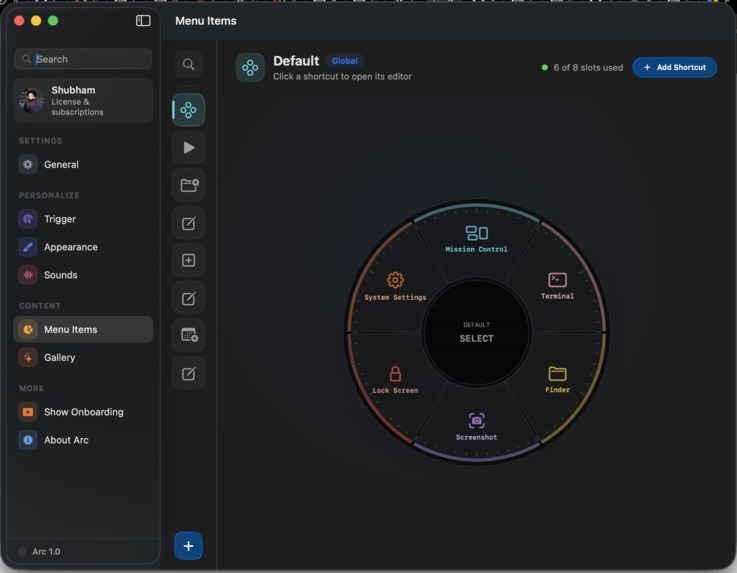The width and height of the screenshot is (737, 573).
Task: Click Show Onboarding
Action: coord(83,412)
